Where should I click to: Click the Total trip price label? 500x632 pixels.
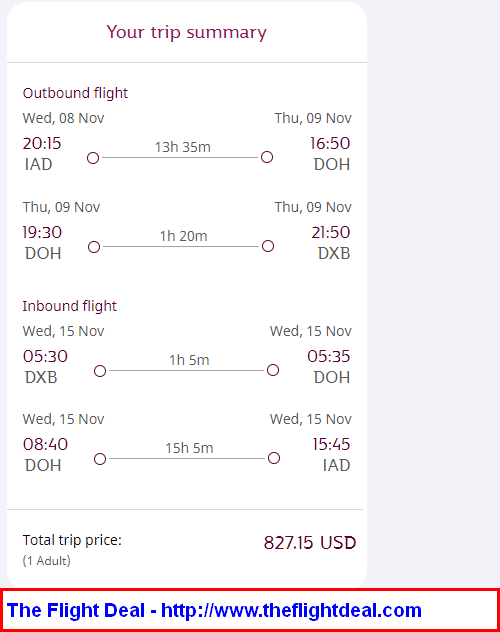click(72, 540)
